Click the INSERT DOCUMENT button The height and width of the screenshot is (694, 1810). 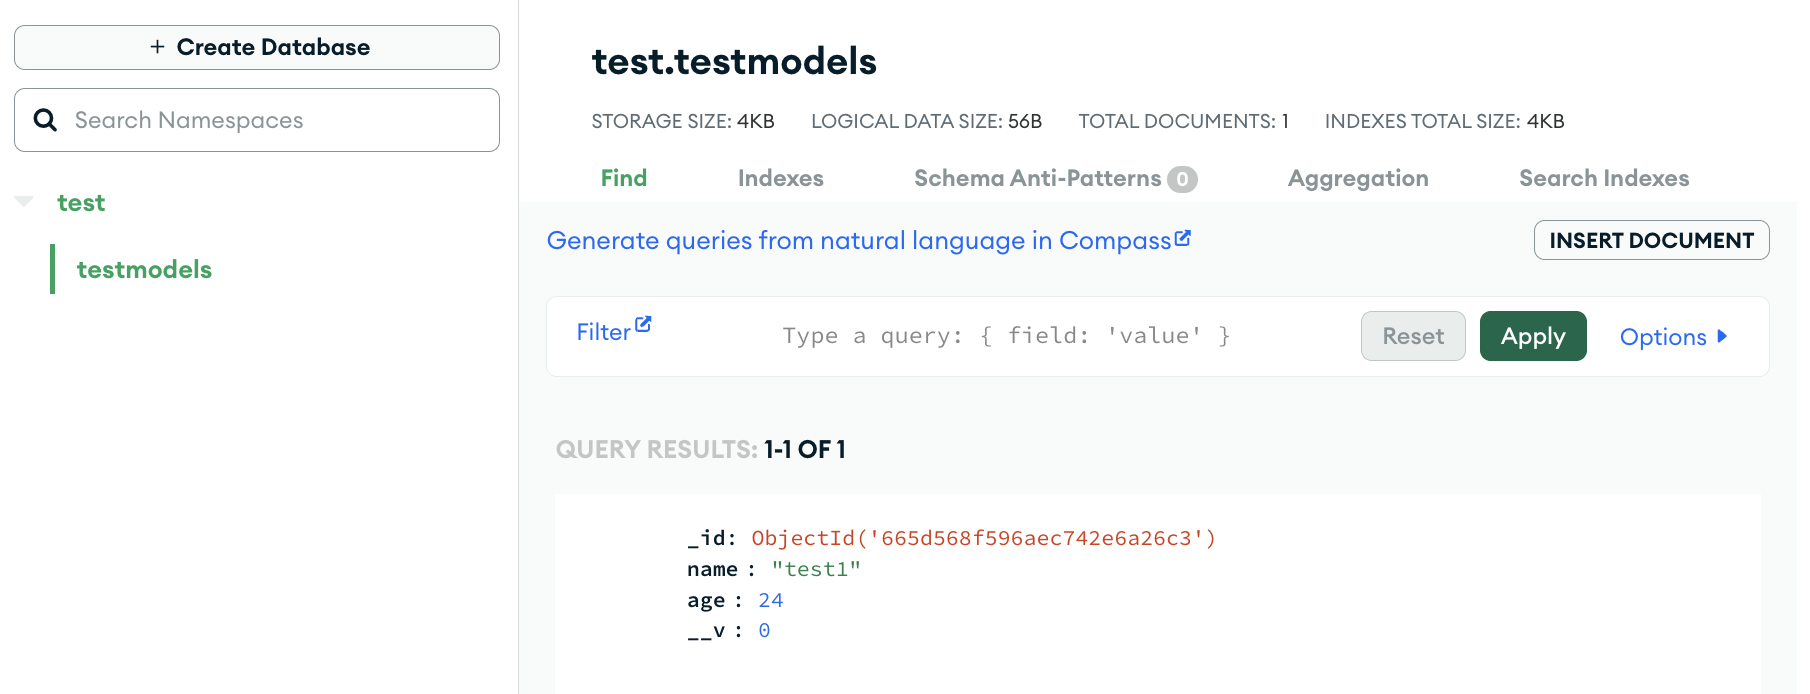(1650, 240)
